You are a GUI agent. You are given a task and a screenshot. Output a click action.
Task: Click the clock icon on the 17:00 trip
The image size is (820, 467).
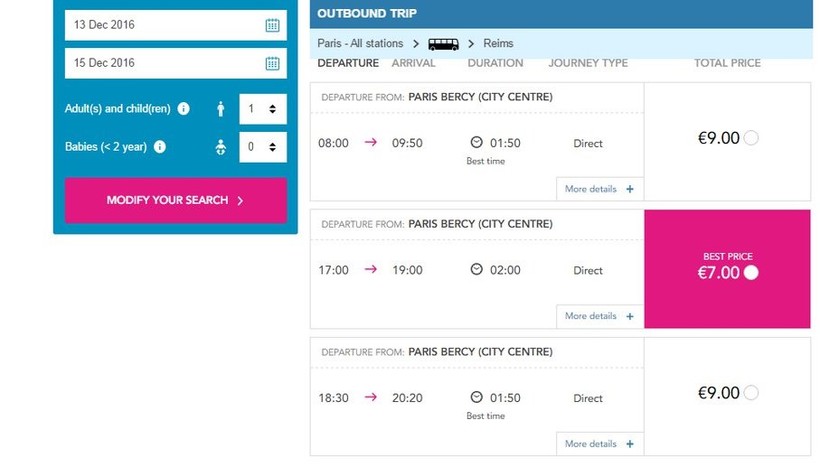pyautogui.click(x=477, y=270)
